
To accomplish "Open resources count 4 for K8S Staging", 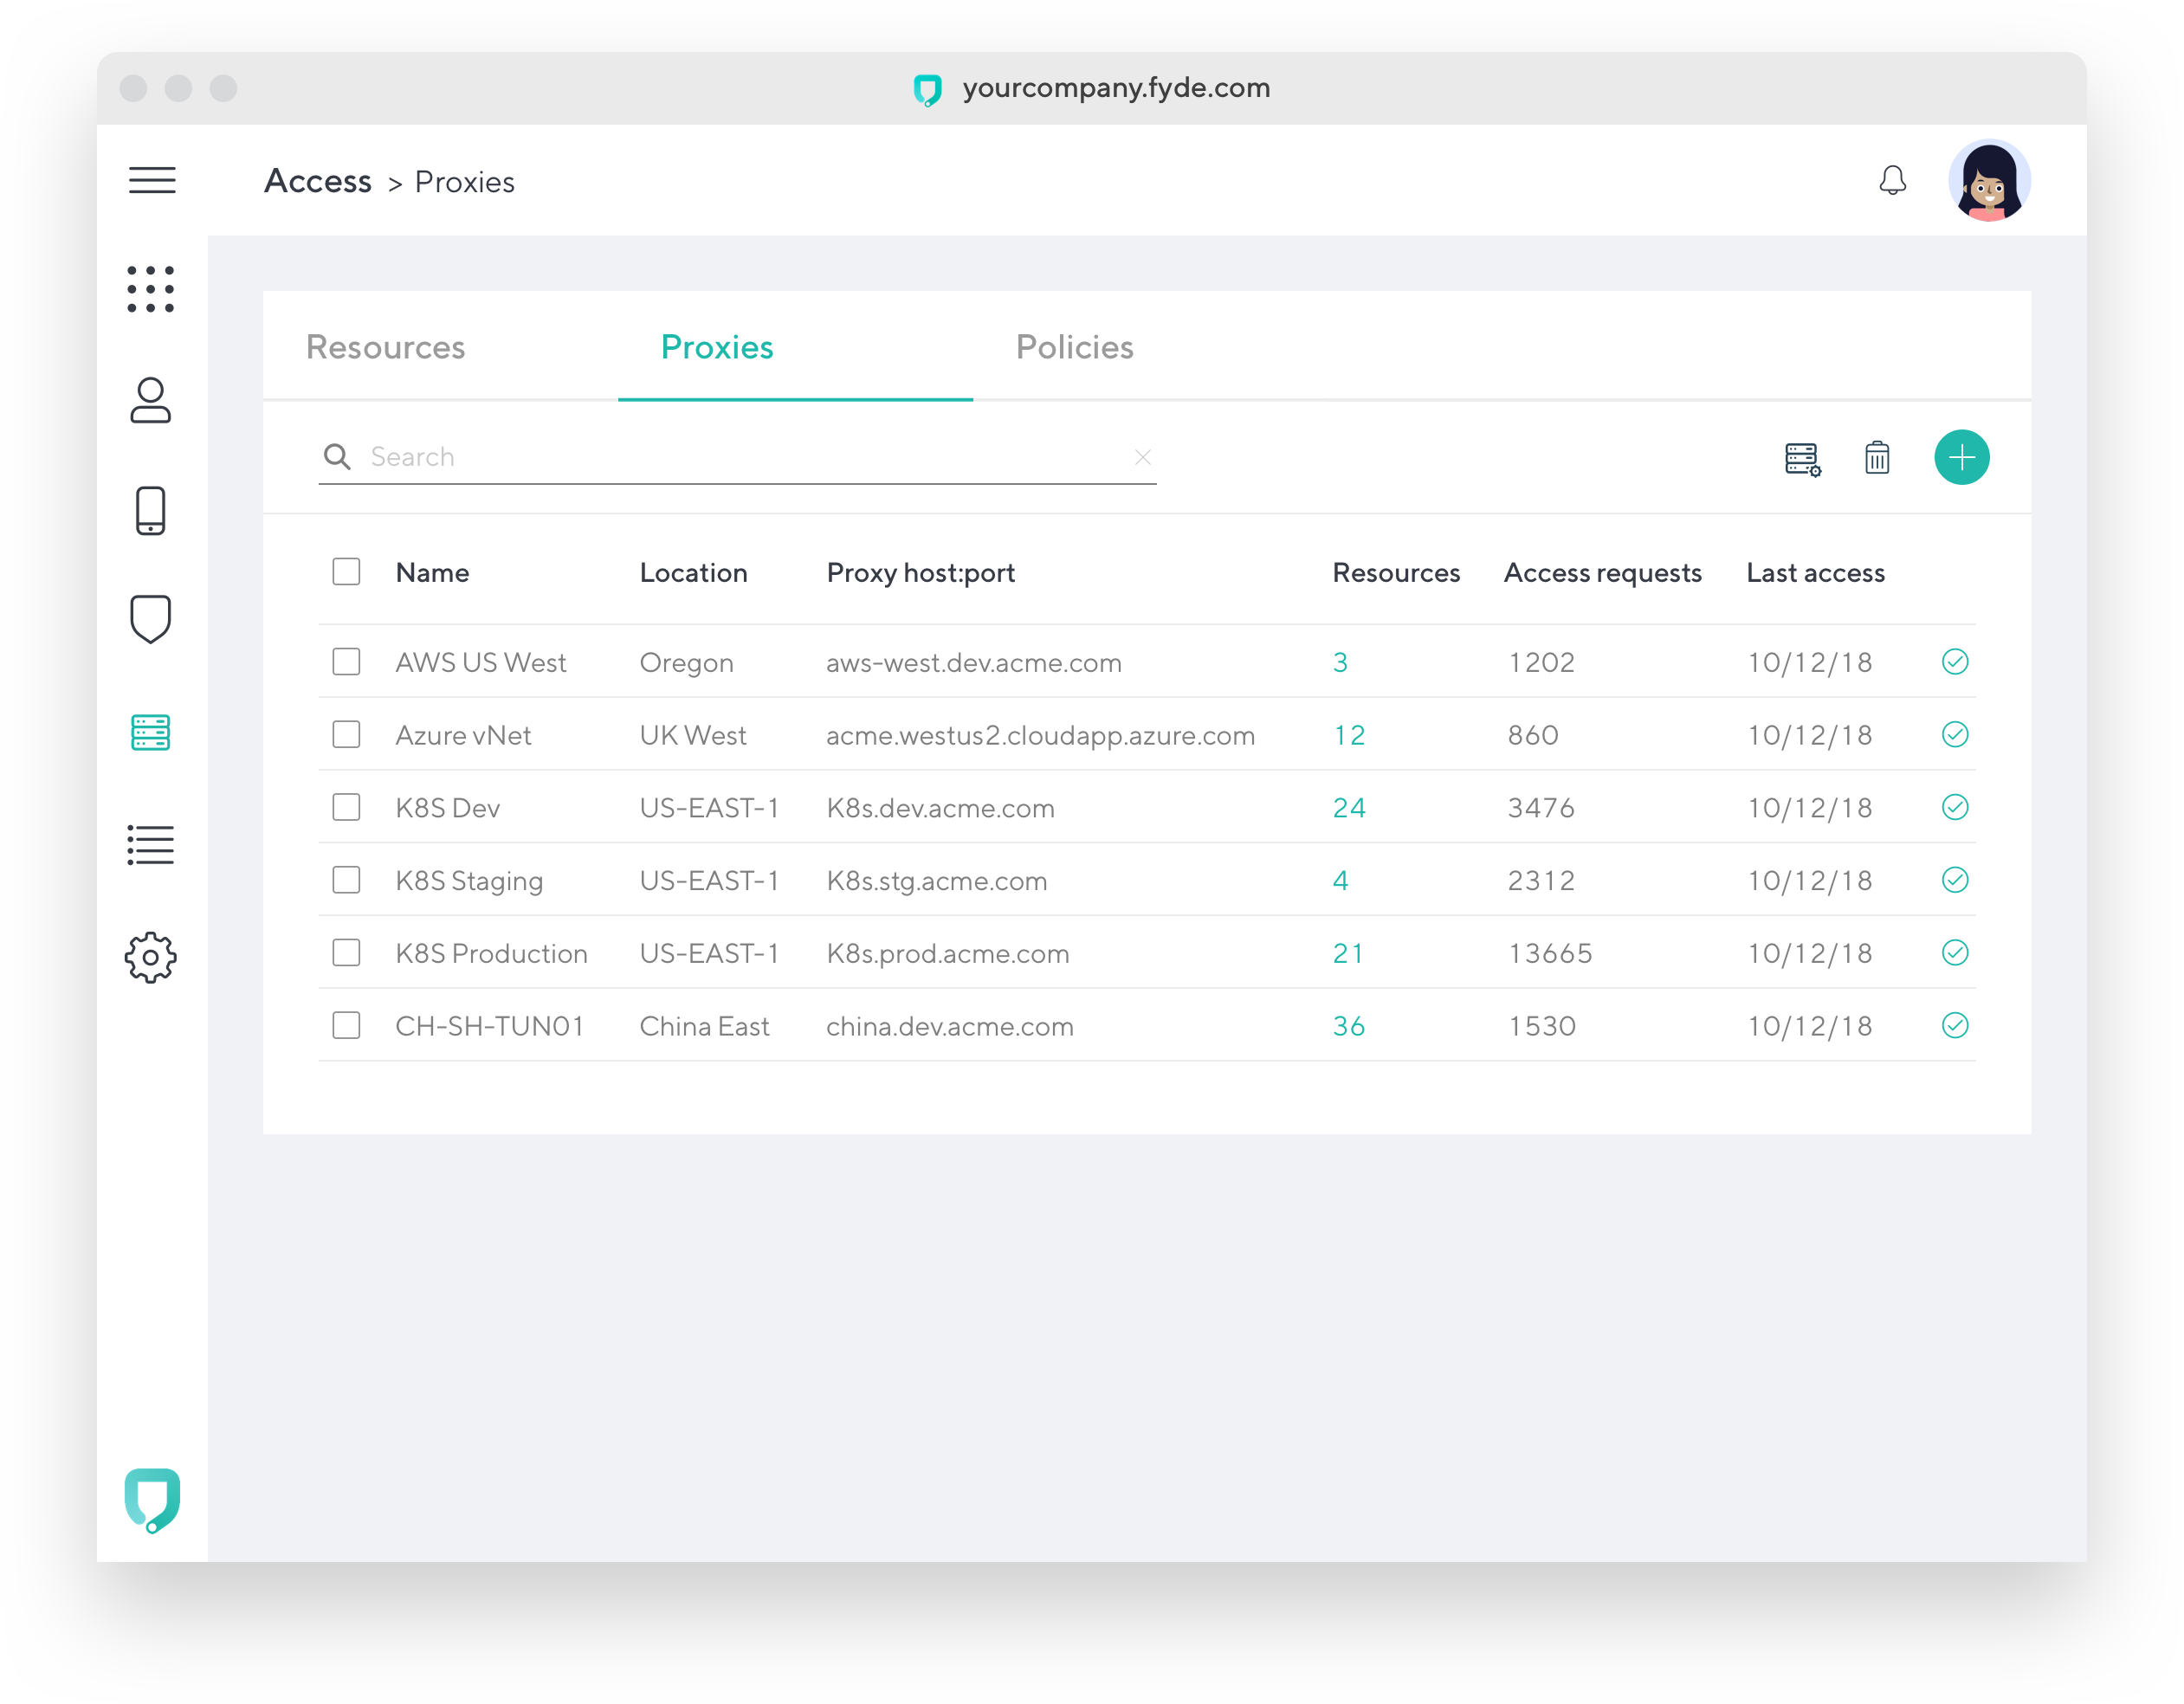I will click(x=1340, y=881).
